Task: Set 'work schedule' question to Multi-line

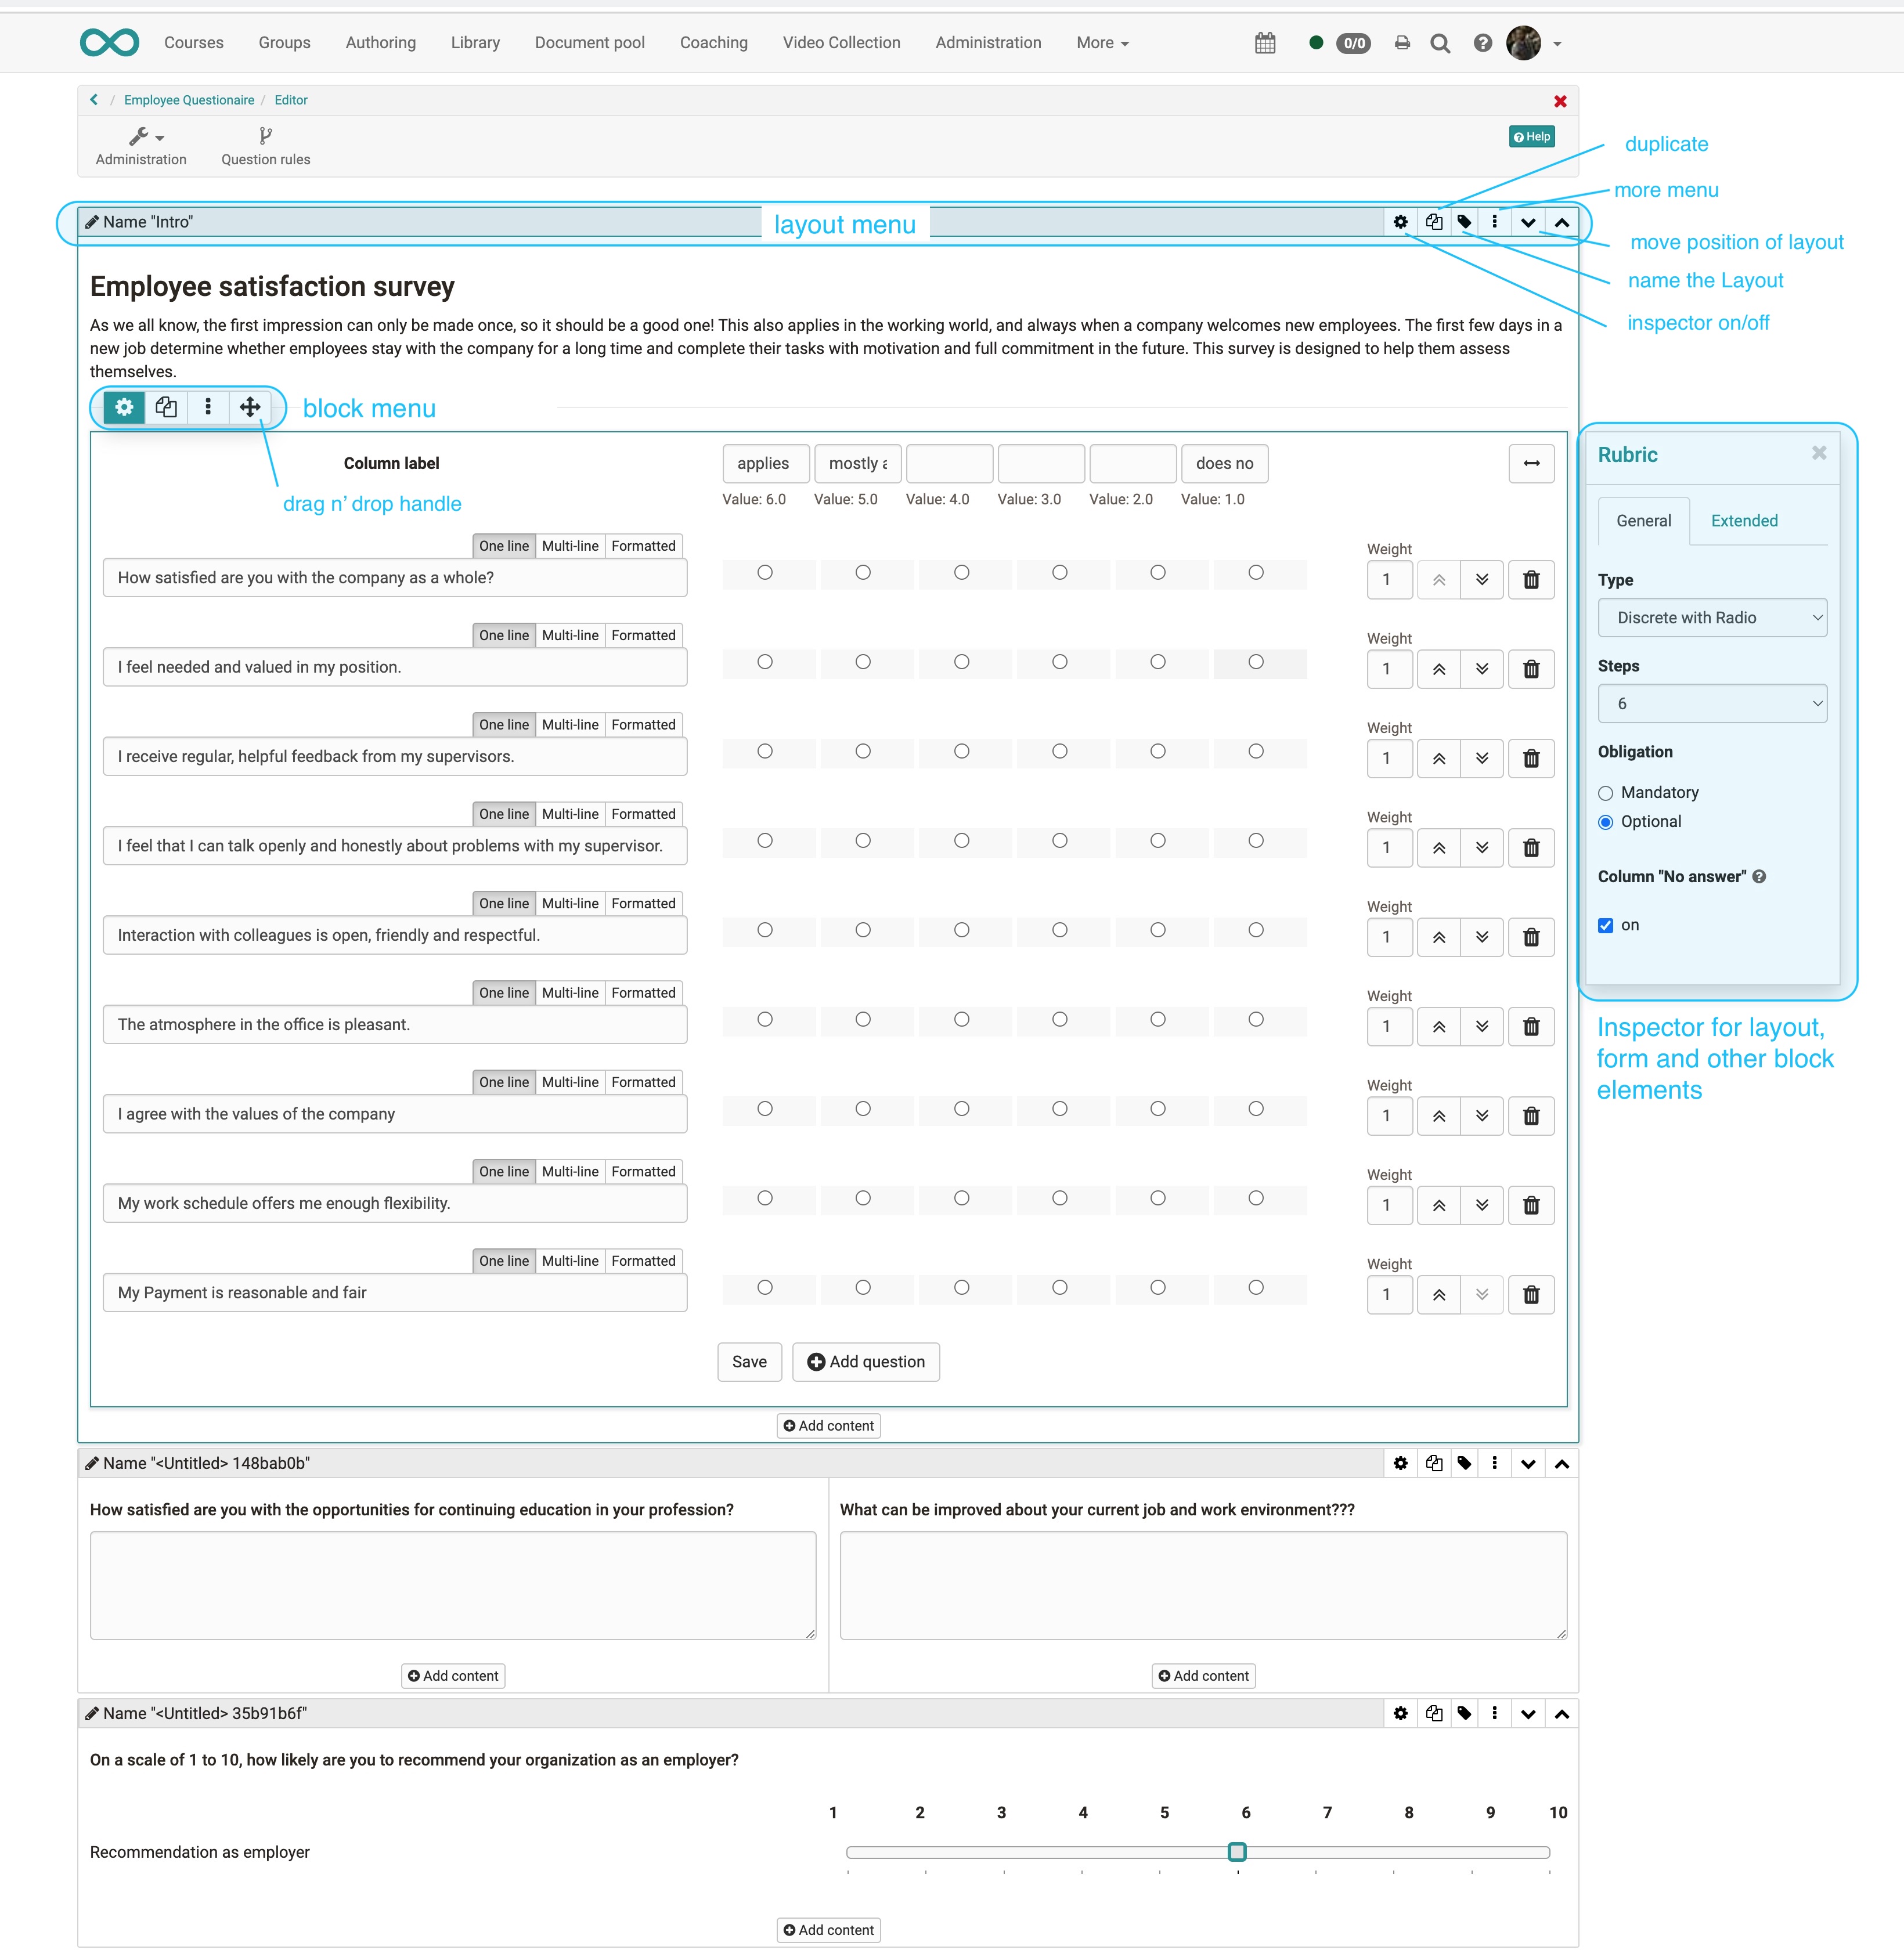Action: tap(570, 1172)
